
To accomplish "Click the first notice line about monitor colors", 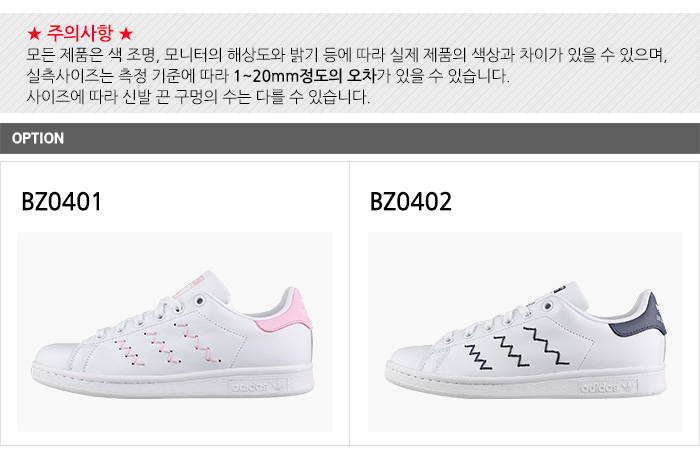I will pos(346,55).
